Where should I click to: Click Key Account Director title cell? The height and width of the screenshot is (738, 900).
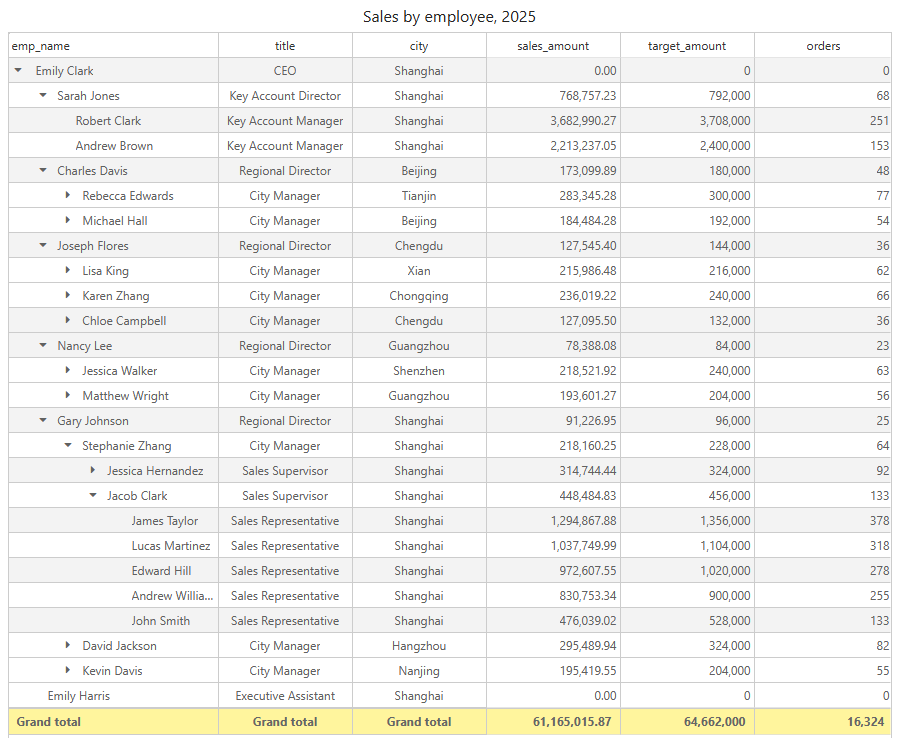click(285, 96)
